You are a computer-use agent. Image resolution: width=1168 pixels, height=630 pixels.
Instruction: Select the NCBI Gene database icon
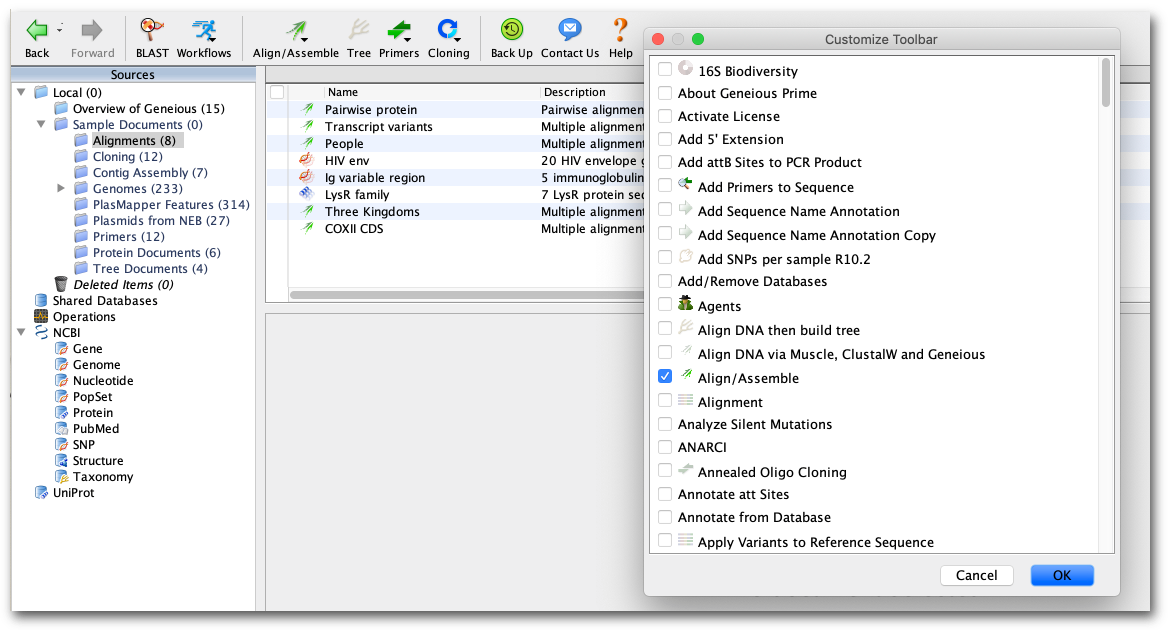(61, 348)
